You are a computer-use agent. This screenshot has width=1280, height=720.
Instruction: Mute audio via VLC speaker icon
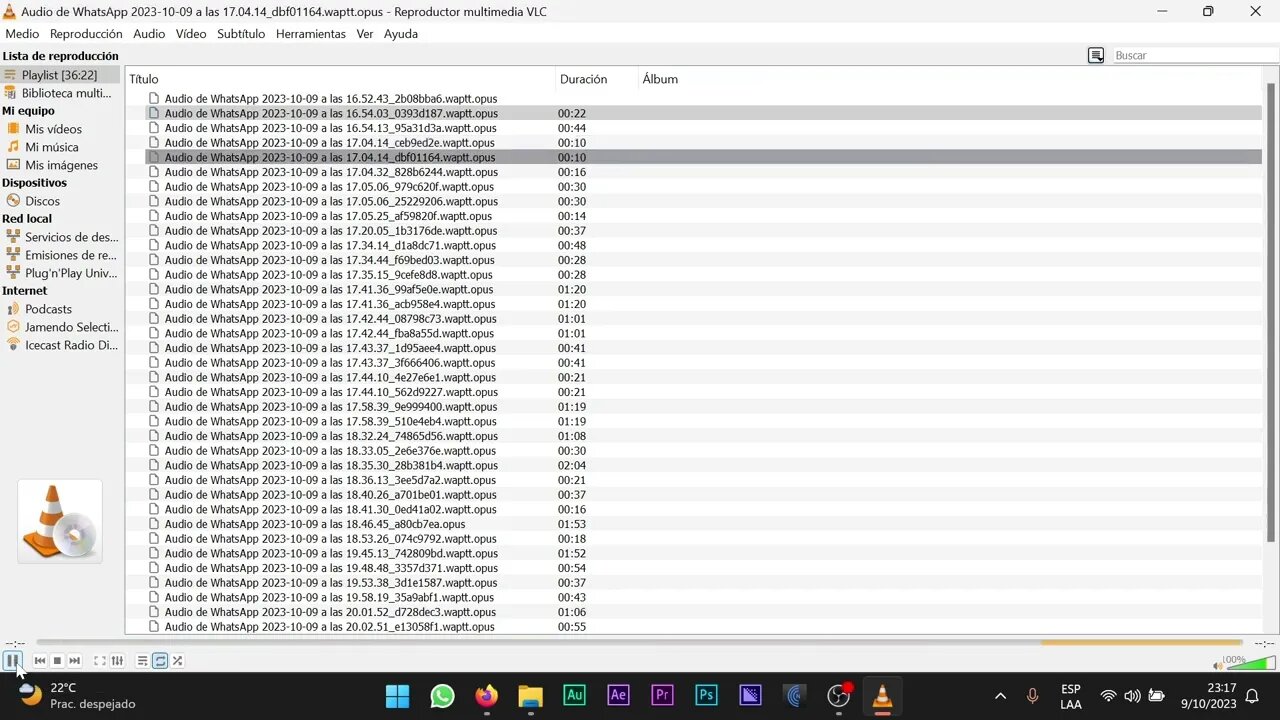coord(1218,664)
